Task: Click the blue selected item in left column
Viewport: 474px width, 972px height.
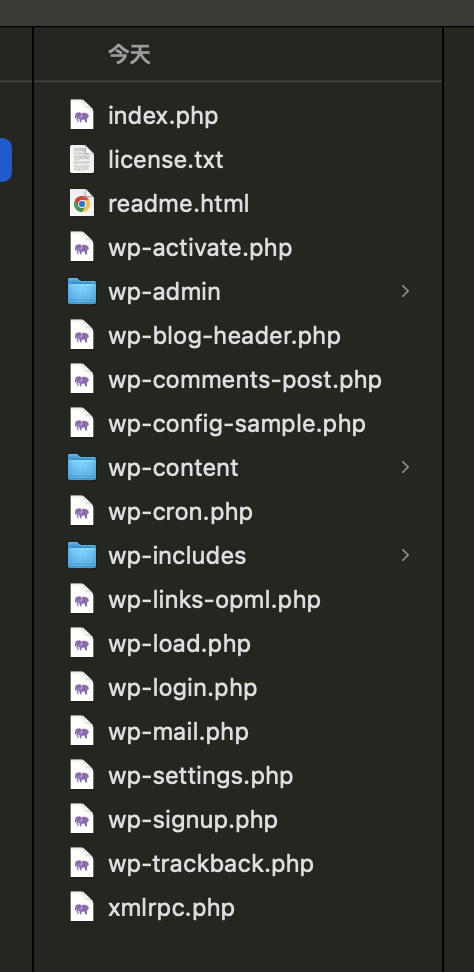Action: point(6,159)
